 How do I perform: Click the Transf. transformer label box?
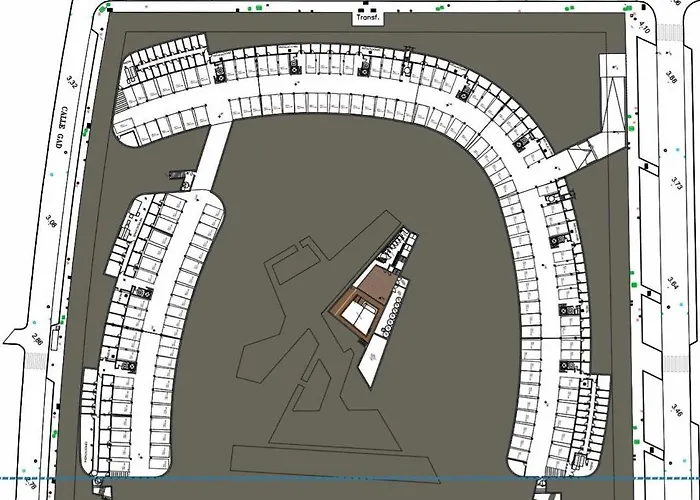tap(362, 17)
